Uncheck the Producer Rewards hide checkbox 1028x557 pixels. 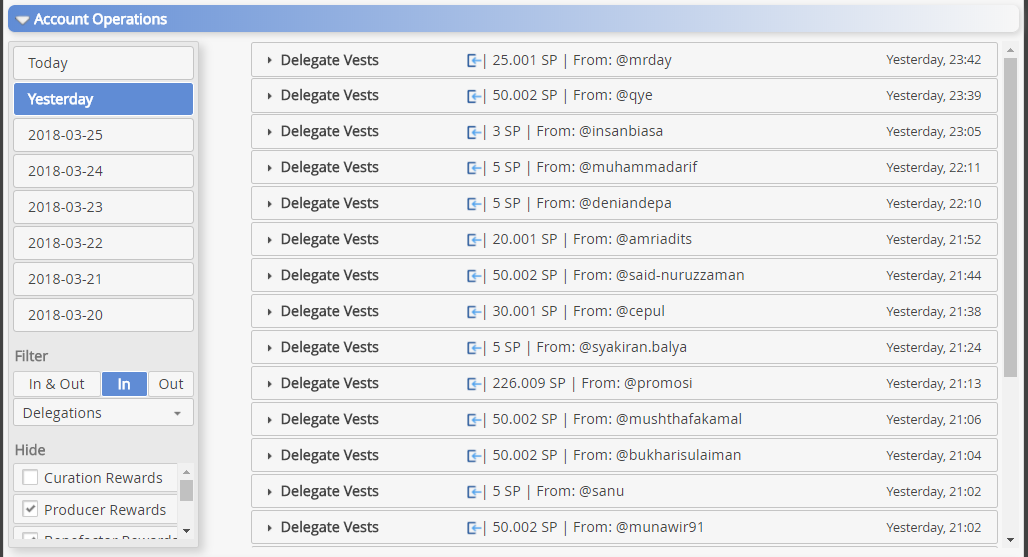tap(31, 509)
